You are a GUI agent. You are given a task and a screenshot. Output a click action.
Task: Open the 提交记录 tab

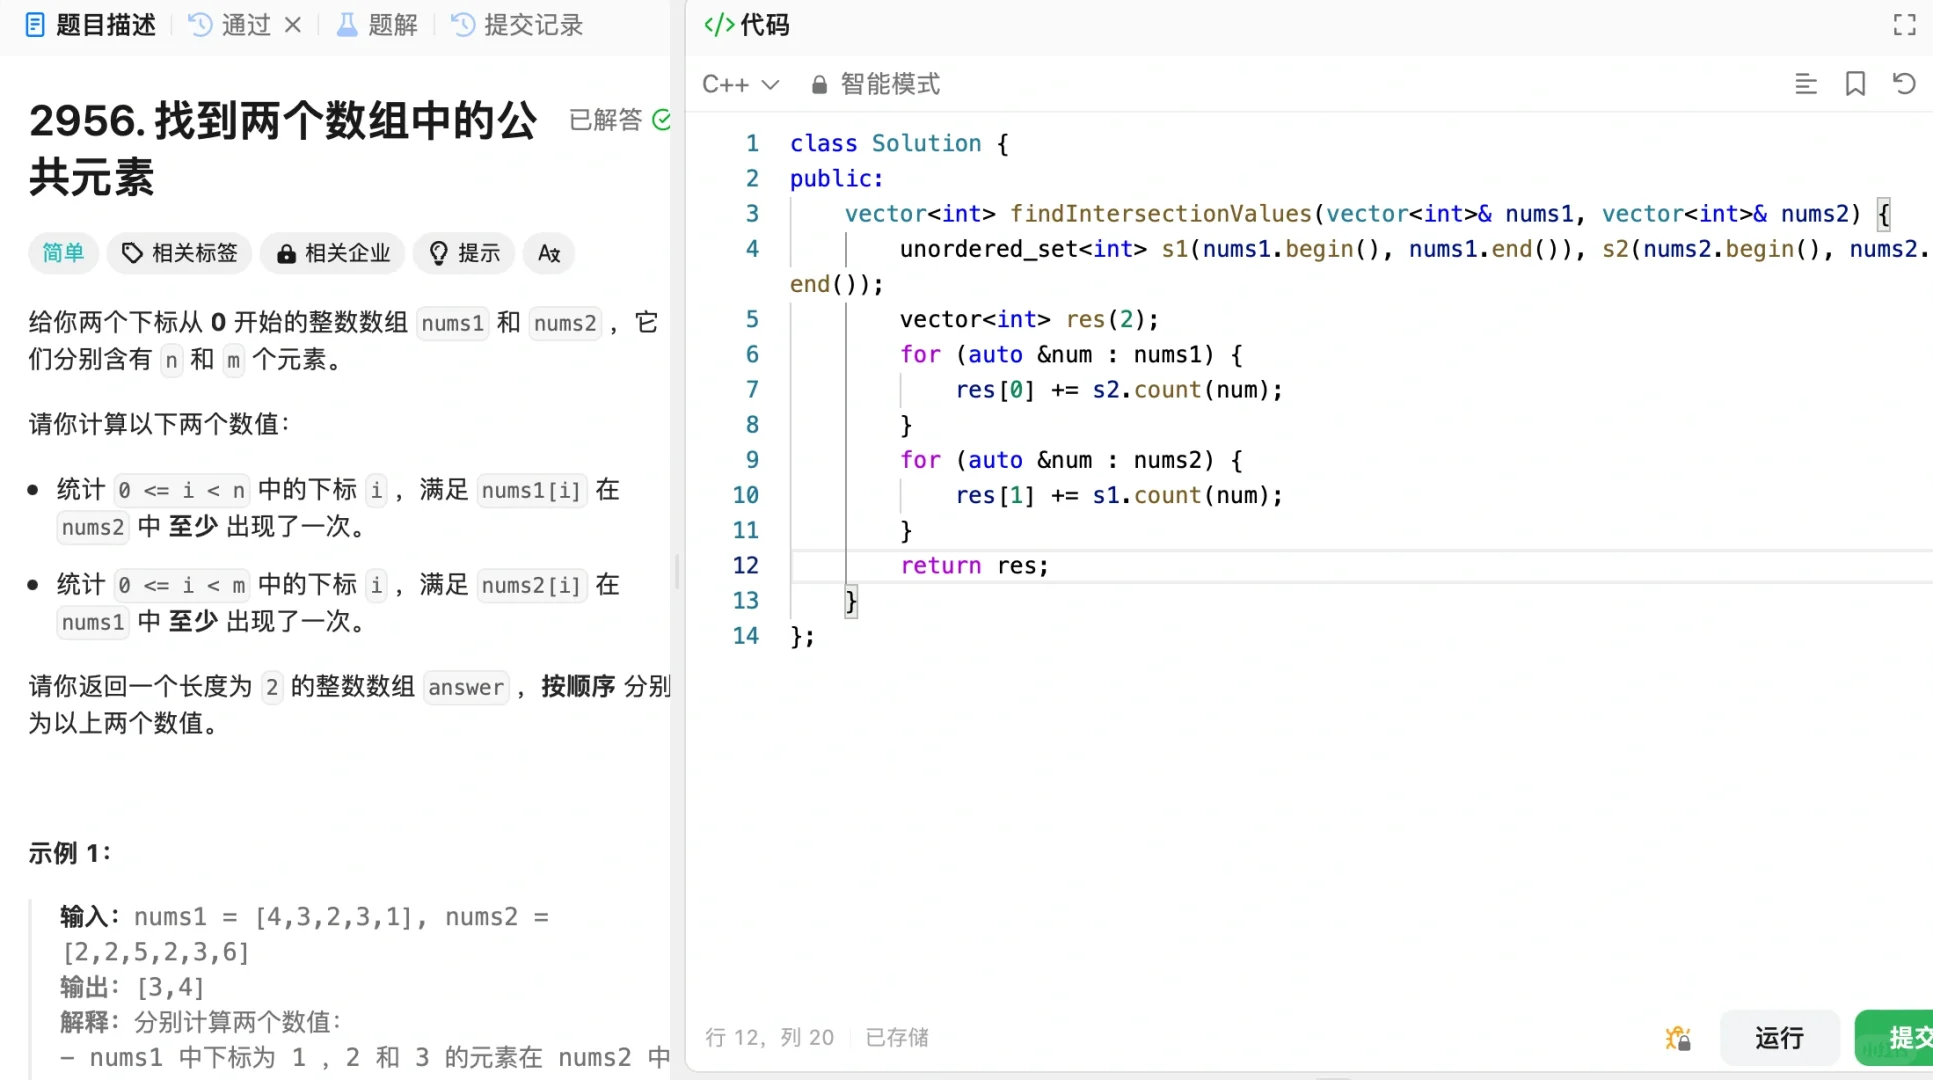[517, 25]
